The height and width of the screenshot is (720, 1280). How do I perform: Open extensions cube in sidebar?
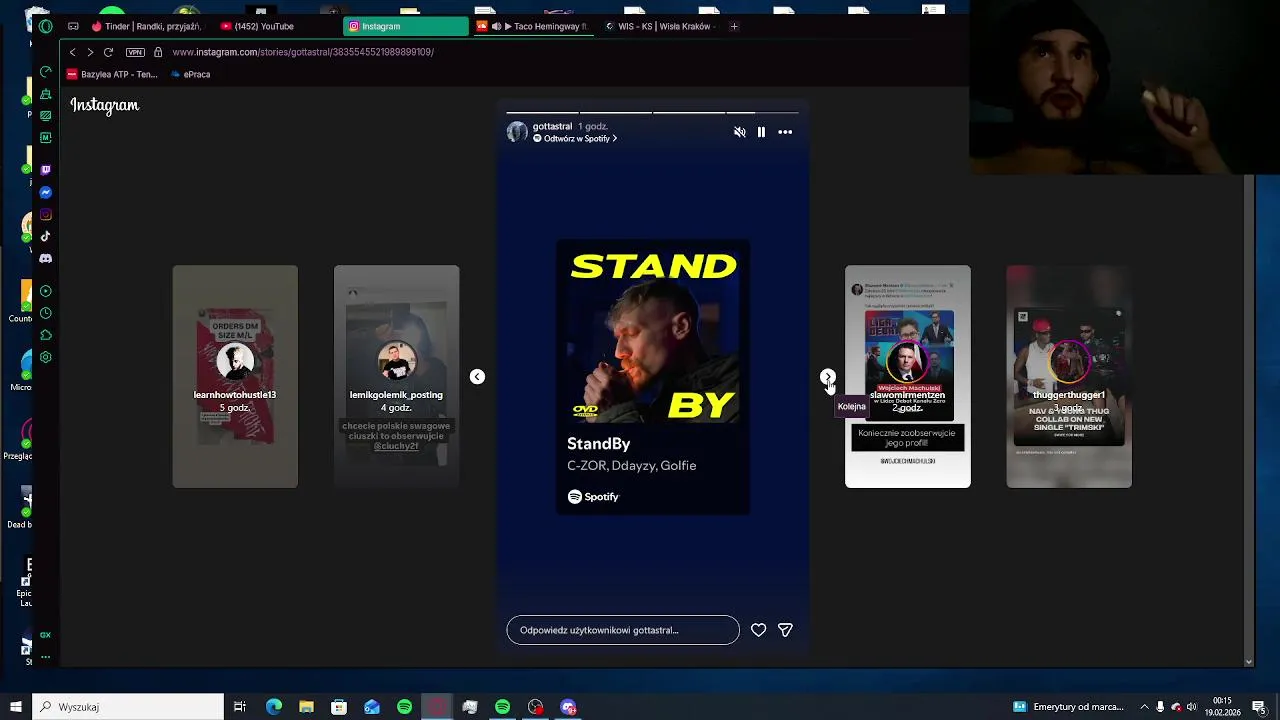coord(45,335)
